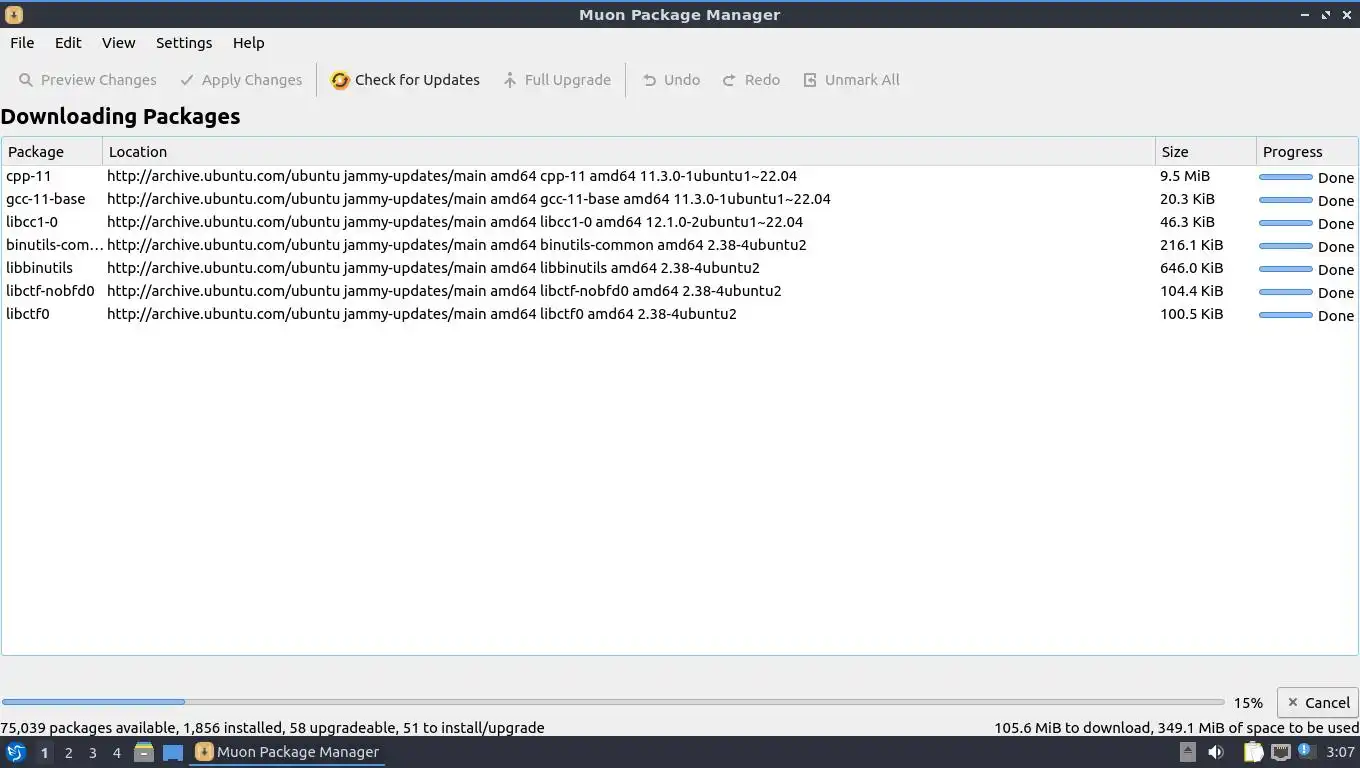1360x768 pixels.
Task: Click the Apply Changes checkmark icon
Action: pyautogui.click(x=187, y=80)
